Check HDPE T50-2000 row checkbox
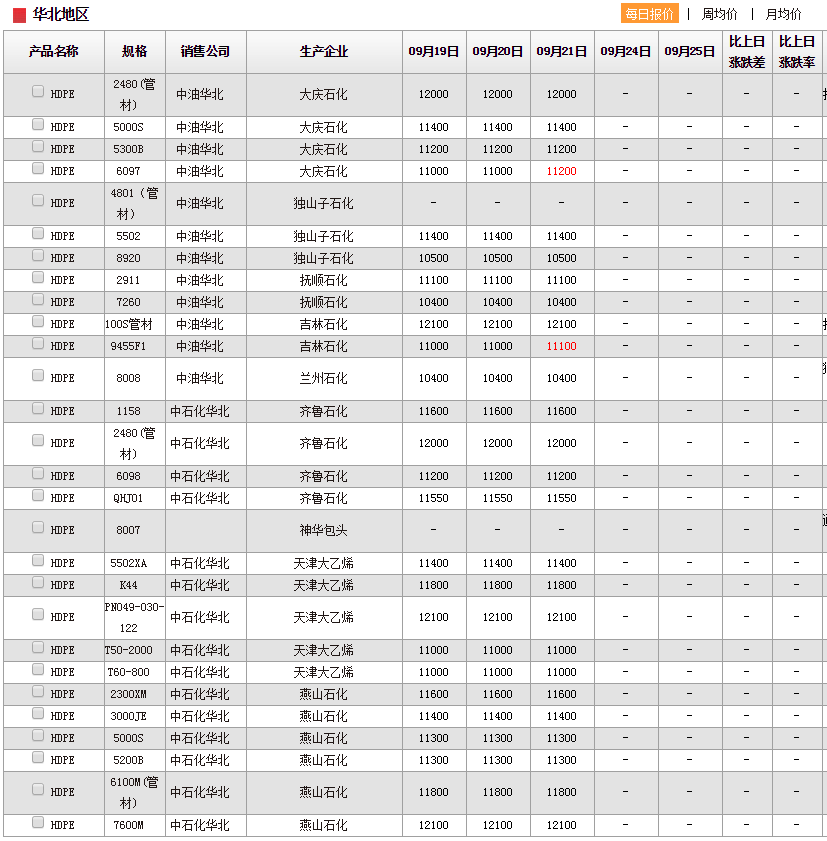827x841 pixels. [38, 647]
